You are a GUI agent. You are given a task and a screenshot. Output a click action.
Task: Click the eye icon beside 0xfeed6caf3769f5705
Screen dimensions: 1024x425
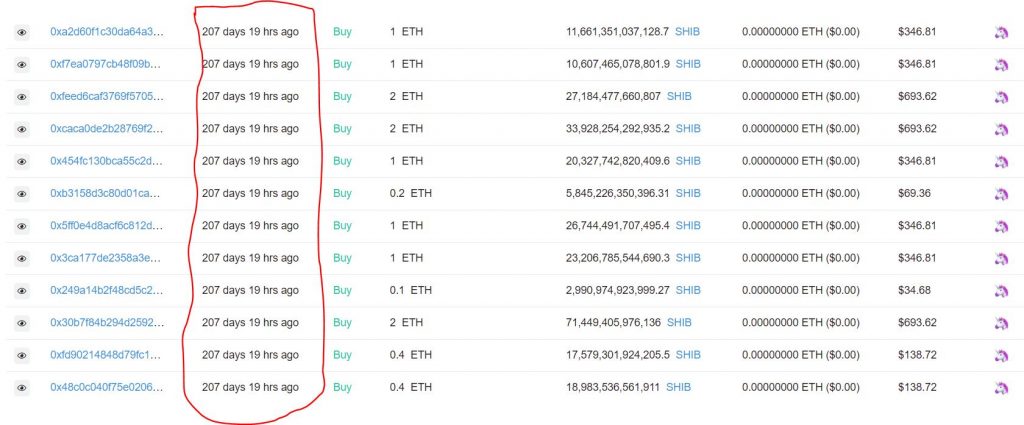[x=22, y=97]
